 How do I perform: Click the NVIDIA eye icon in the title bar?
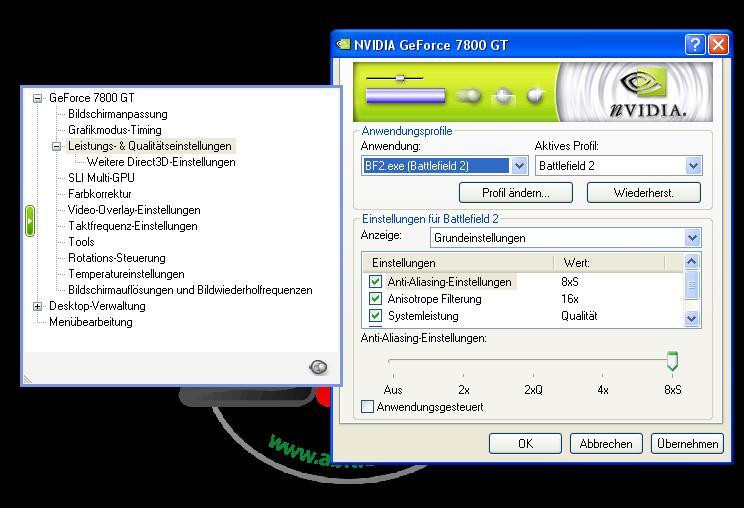(x=343, y=45)
